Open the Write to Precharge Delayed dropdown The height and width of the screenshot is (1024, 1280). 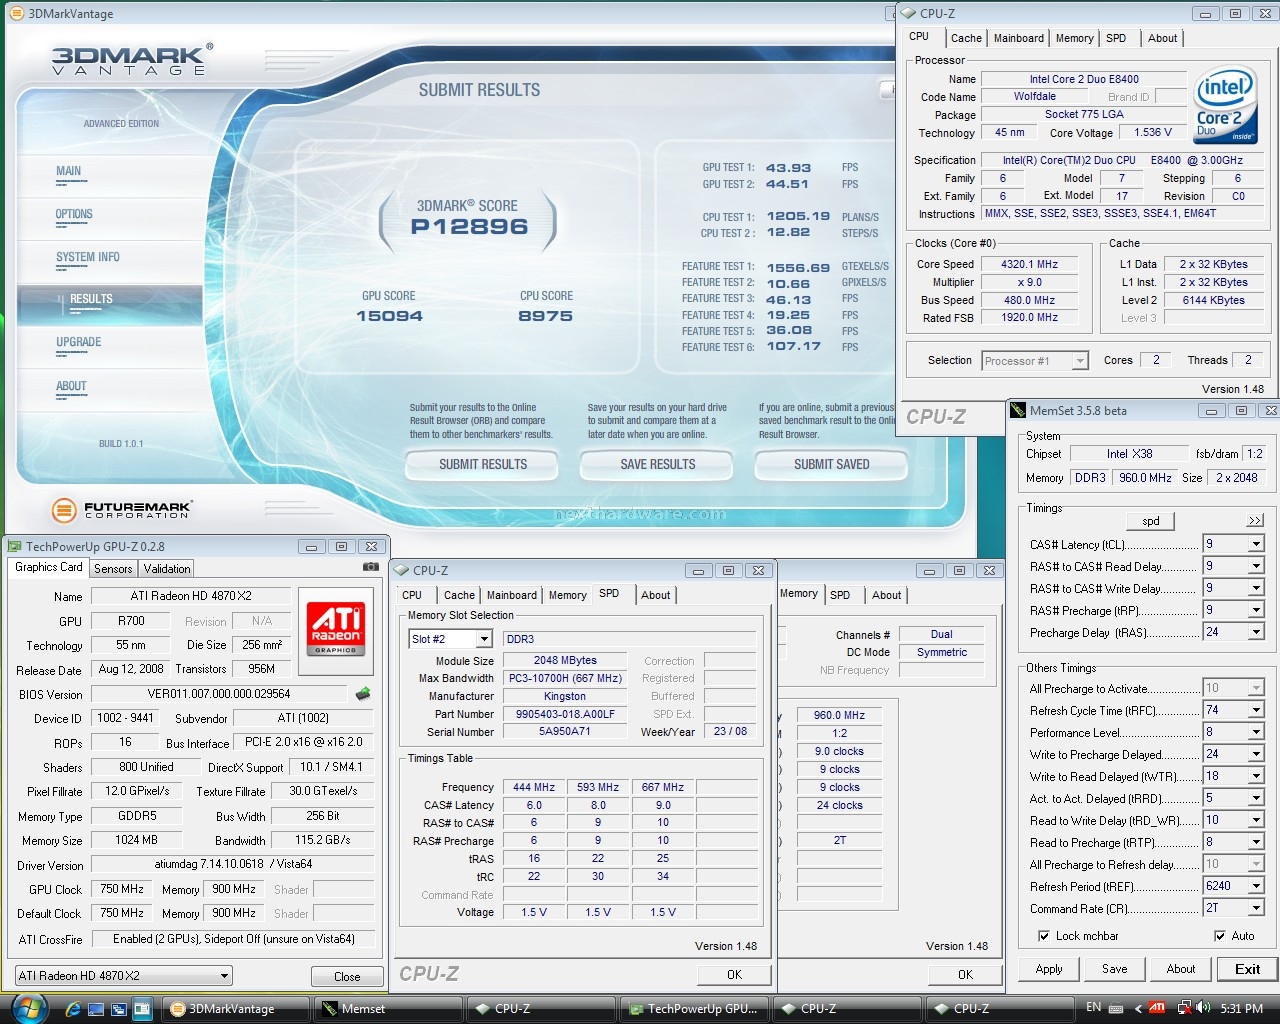[1256, 754]
